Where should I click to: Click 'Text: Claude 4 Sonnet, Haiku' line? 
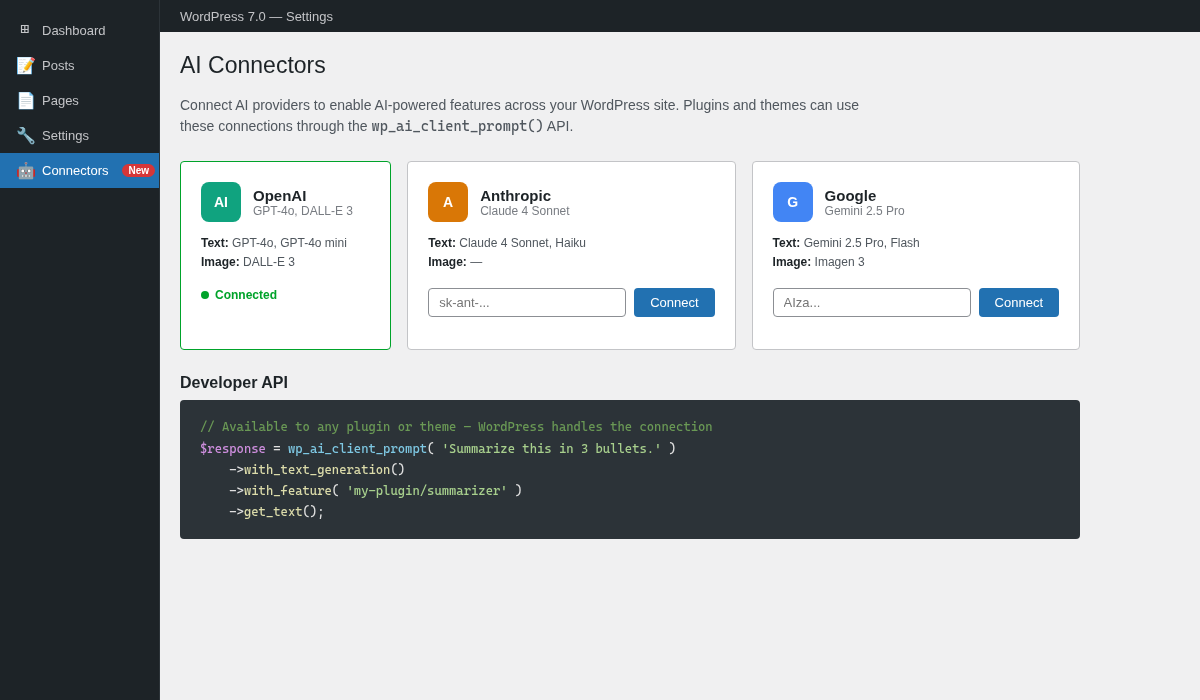(507, 243)
